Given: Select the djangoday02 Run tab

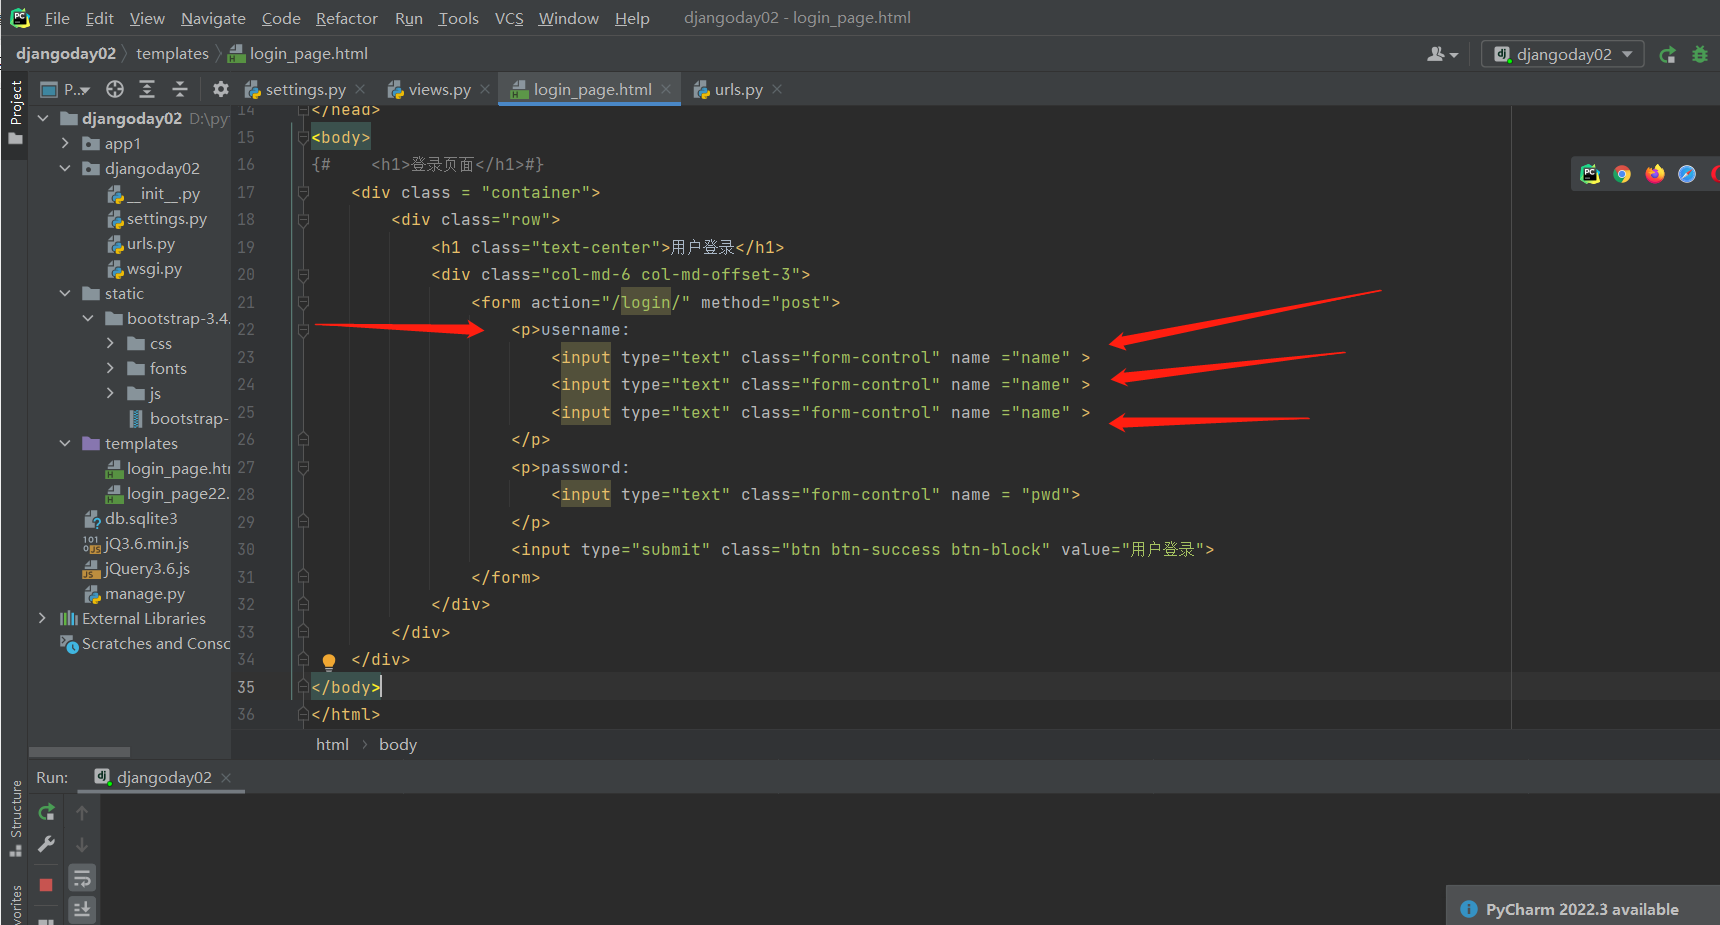Looking at the screenshot, I should pos(163,778).
